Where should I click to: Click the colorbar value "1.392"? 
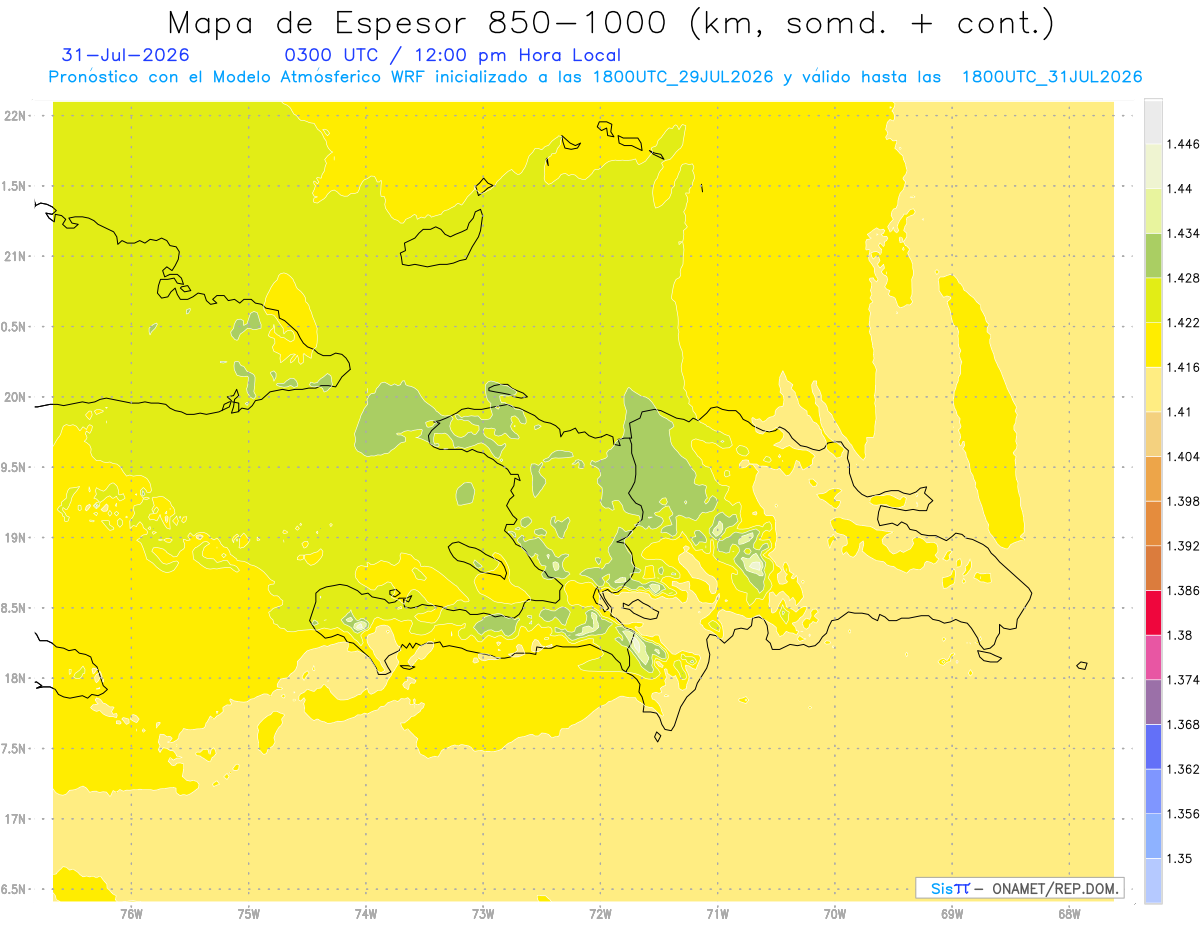coord(1185,546)
